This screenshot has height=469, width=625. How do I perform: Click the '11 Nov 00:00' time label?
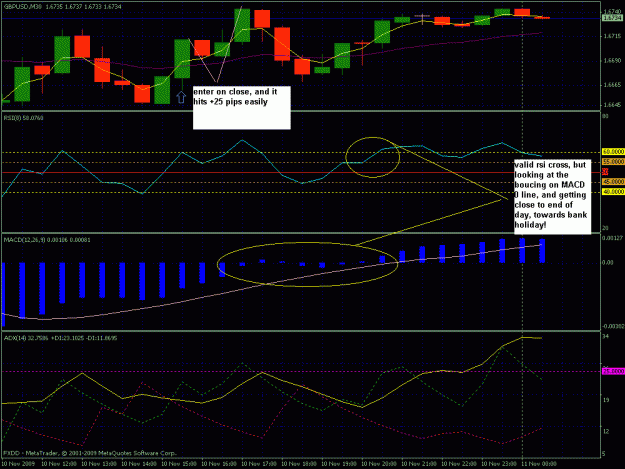tap(539, 464)
